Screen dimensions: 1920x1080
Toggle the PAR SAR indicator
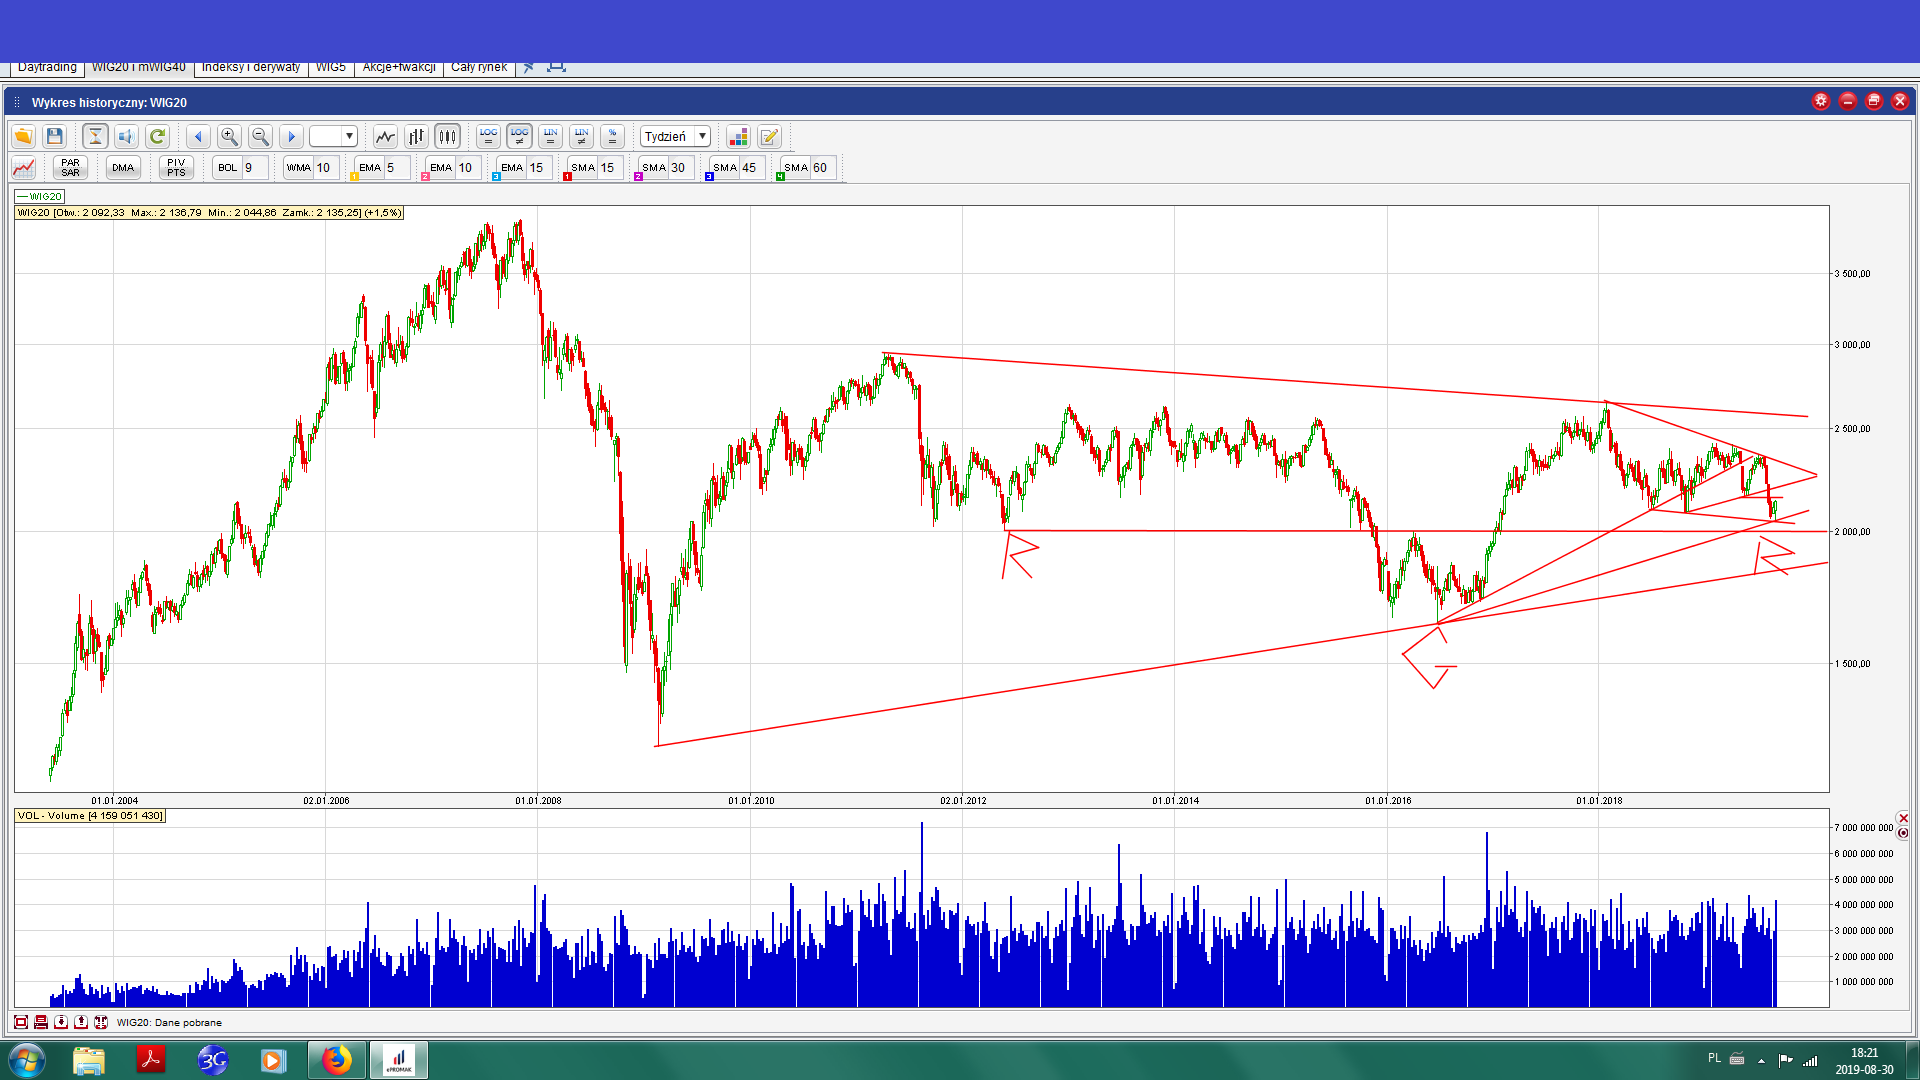pyautogui.click(x=70, y=168)
